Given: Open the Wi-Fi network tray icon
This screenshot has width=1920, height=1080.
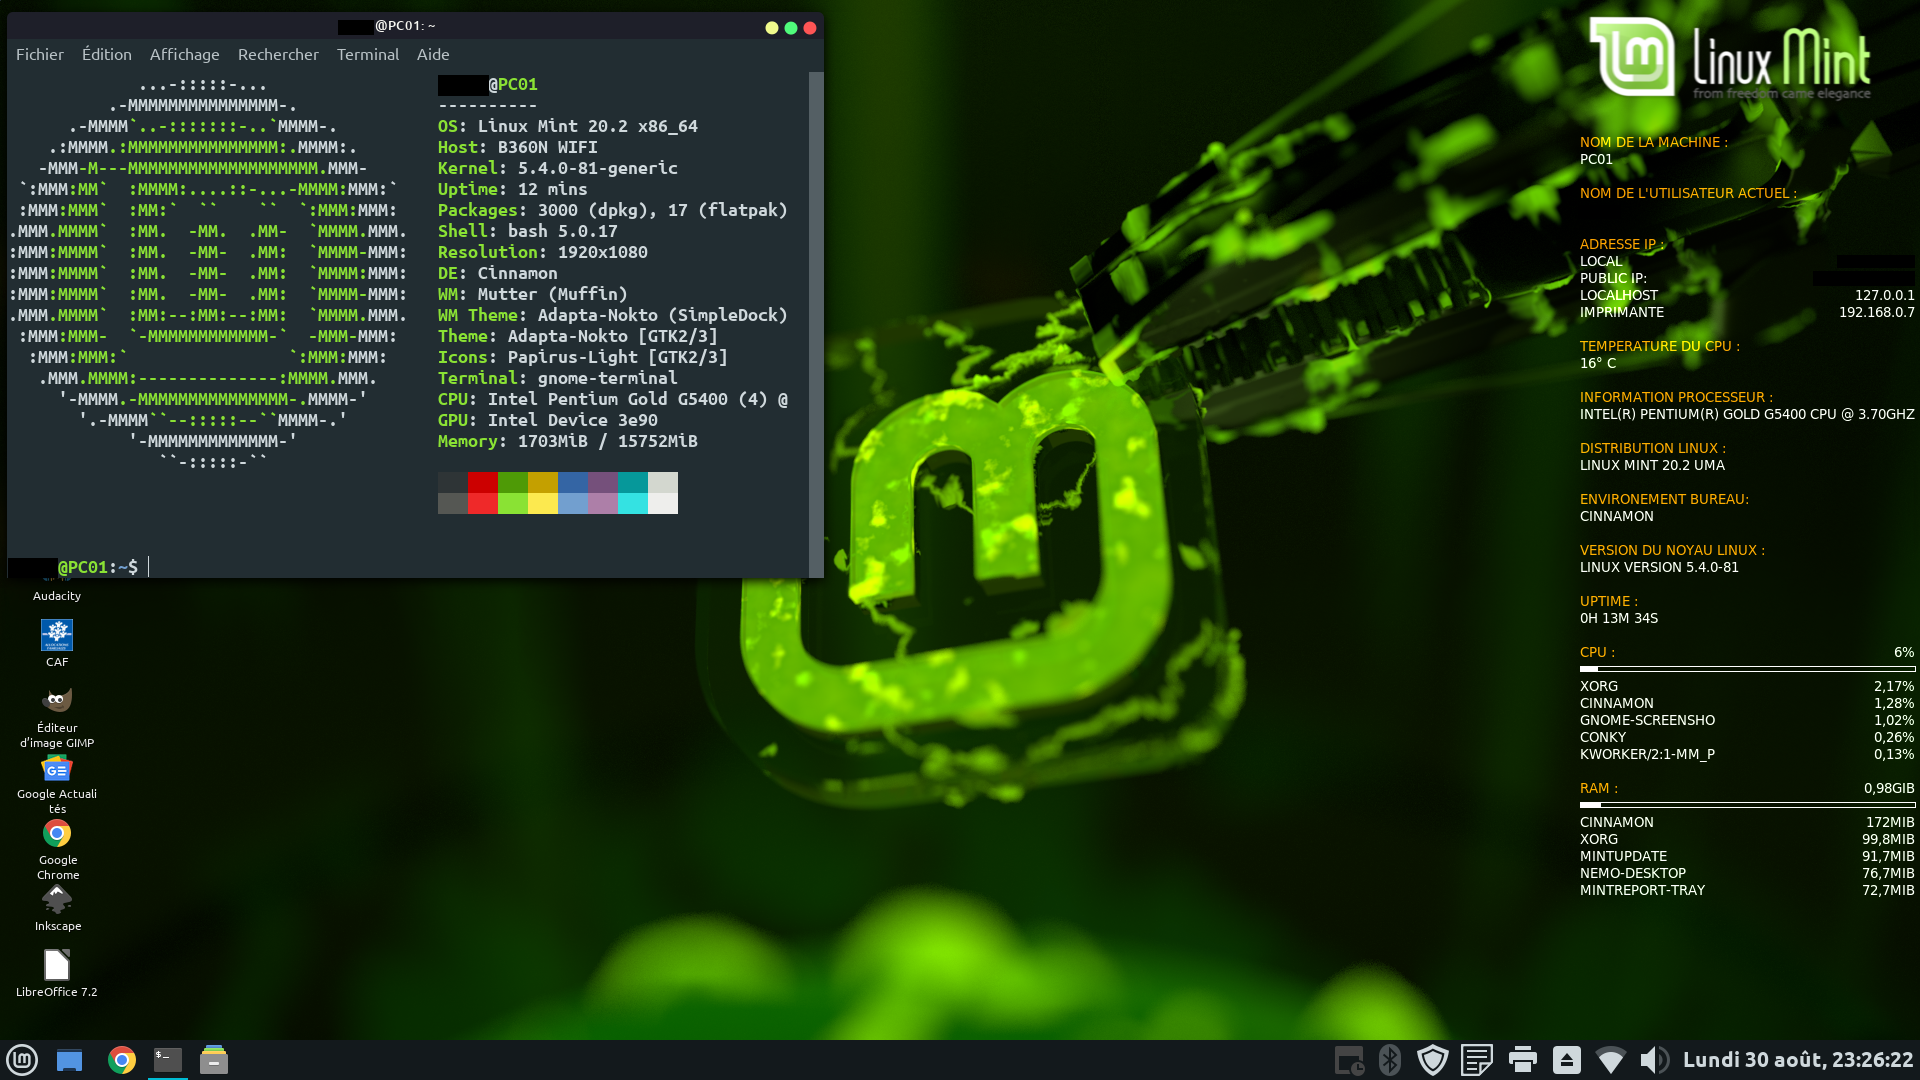Looking at the screenshot, I should pos(1611,1060).
